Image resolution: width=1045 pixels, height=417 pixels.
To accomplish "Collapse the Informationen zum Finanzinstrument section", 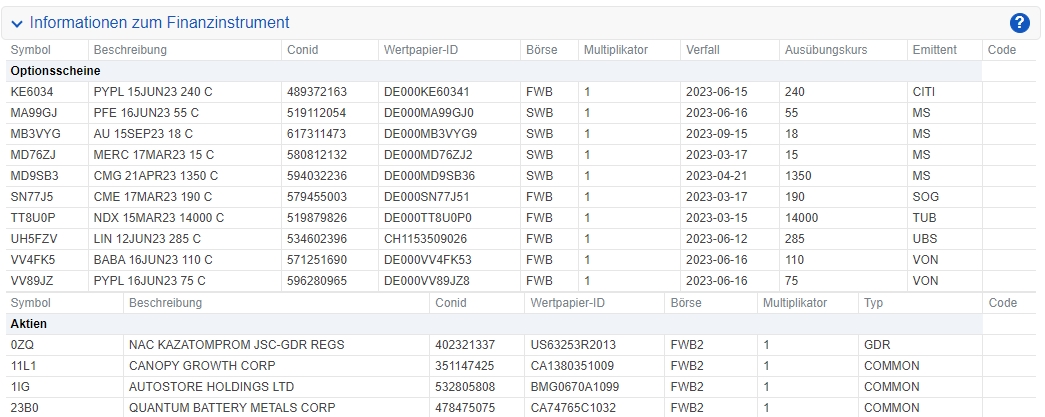I will pyautogui.click(x=17, y=24).
